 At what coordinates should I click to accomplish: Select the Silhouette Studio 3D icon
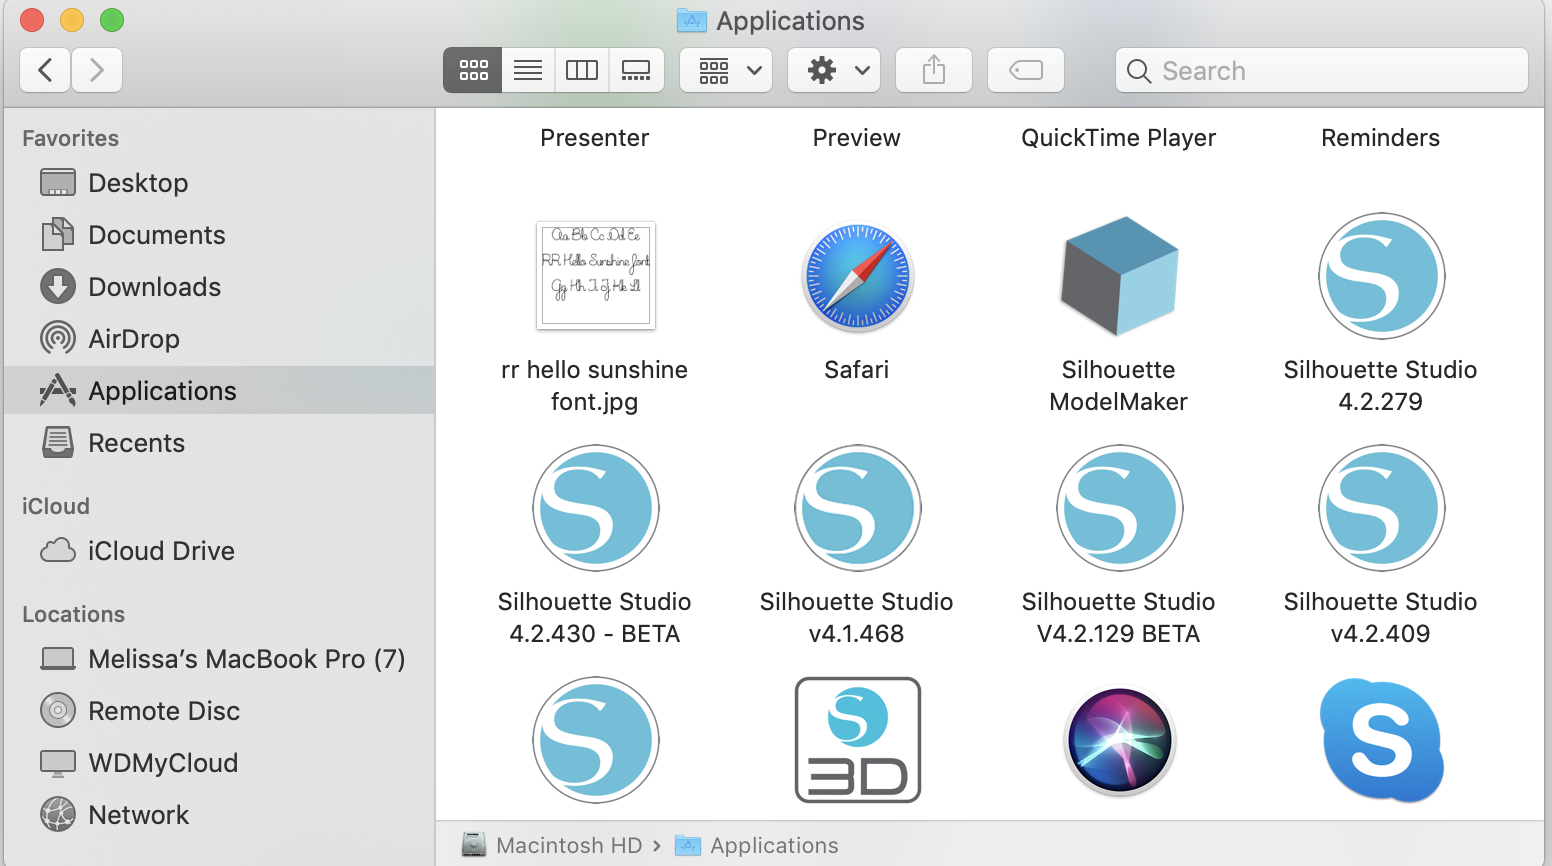point(857,740)
